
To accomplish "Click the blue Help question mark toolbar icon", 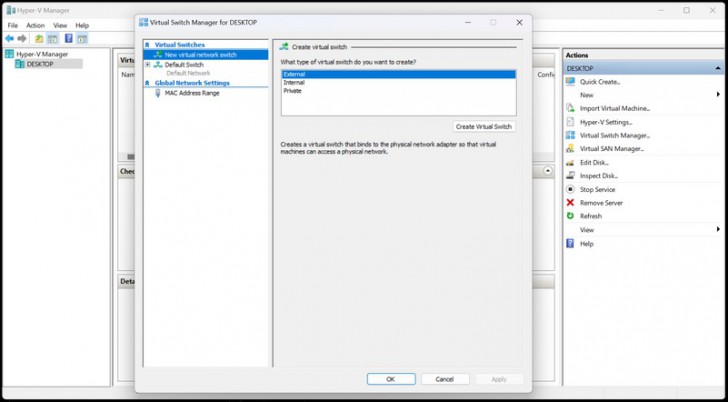I will click(x=69, y=39).
